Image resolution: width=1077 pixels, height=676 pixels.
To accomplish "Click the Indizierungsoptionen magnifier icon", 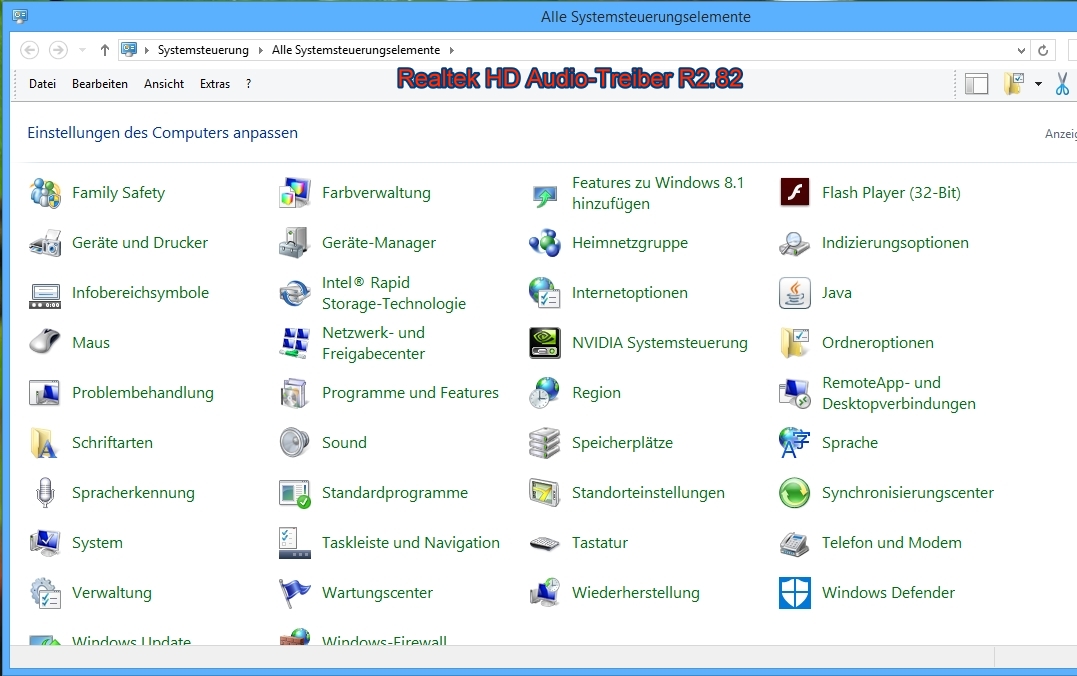I will point(795,243).
